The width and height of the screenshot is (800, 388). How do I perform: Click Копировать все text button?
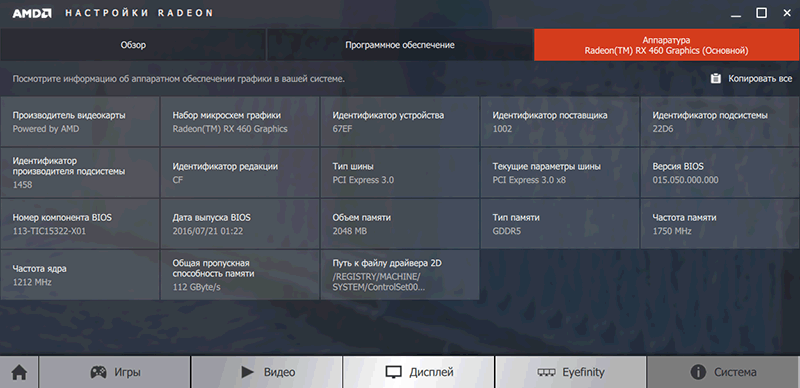coord(760,79)
